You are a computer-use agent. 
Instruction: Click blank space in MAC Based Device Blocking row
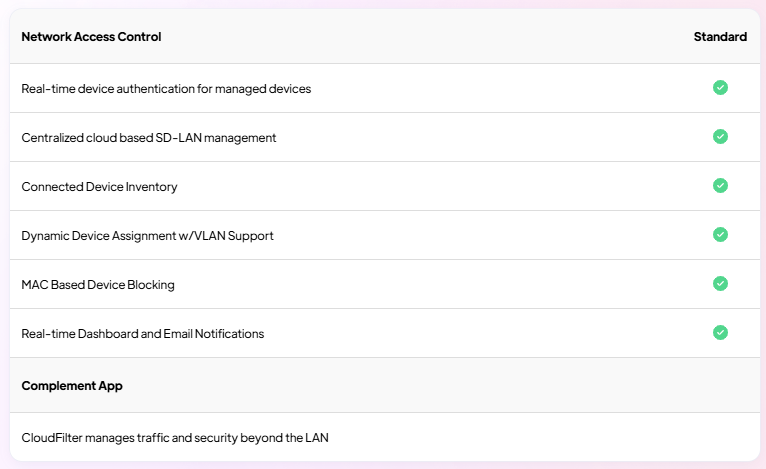pos(440,284)
